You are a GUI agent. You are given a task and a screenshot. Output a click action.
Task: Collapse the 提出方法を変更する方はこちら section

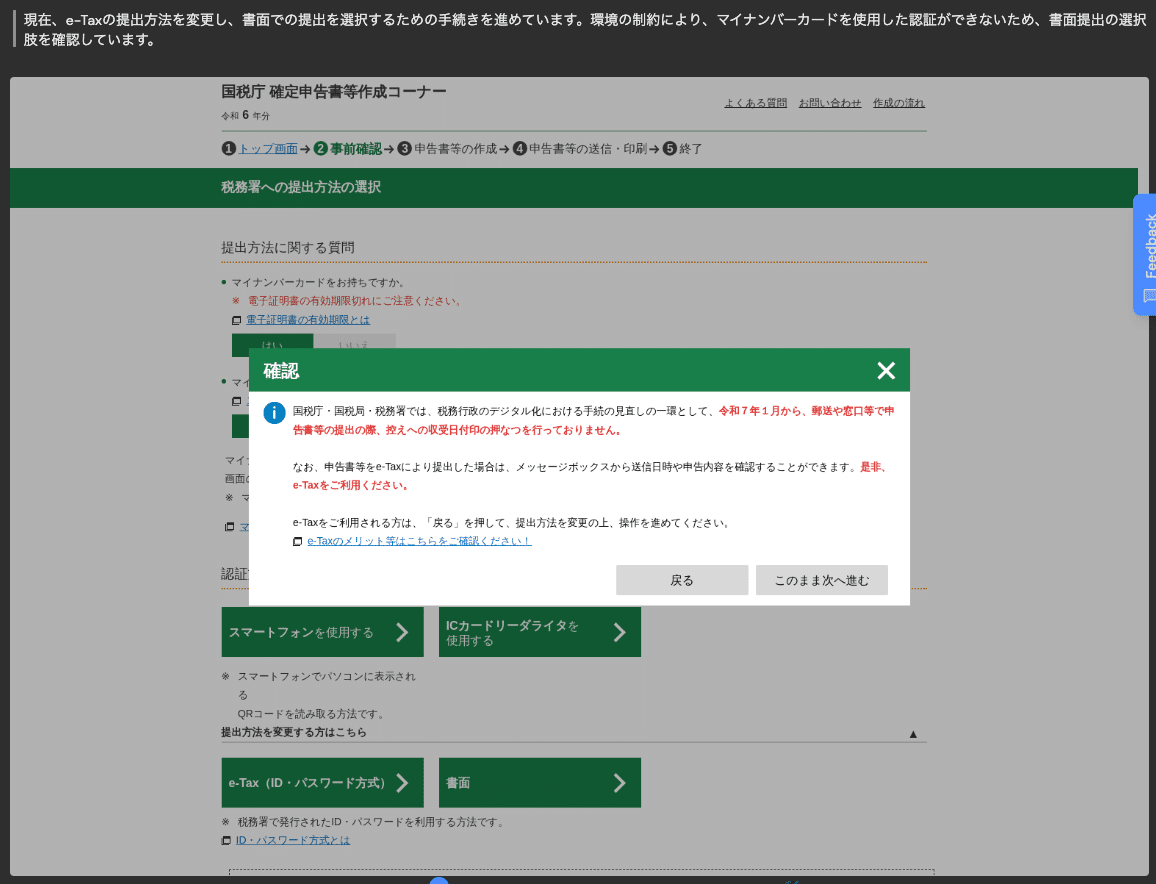tap(911, 733)
